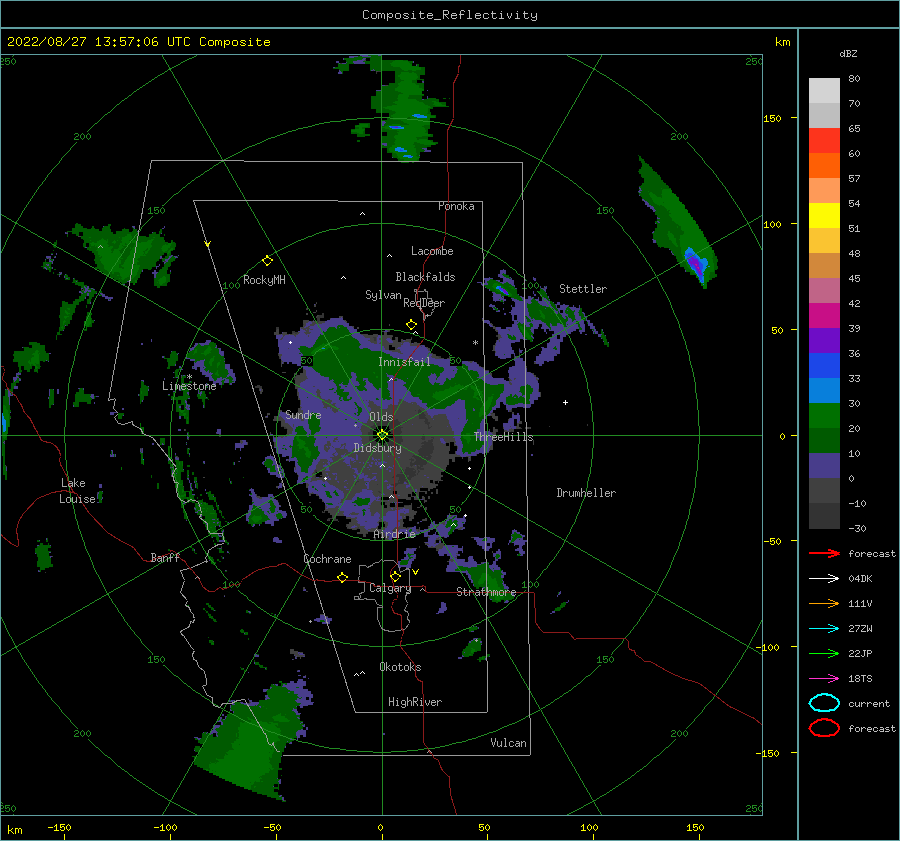
Task: Click the Limestone label
Action: pos(189,386)
